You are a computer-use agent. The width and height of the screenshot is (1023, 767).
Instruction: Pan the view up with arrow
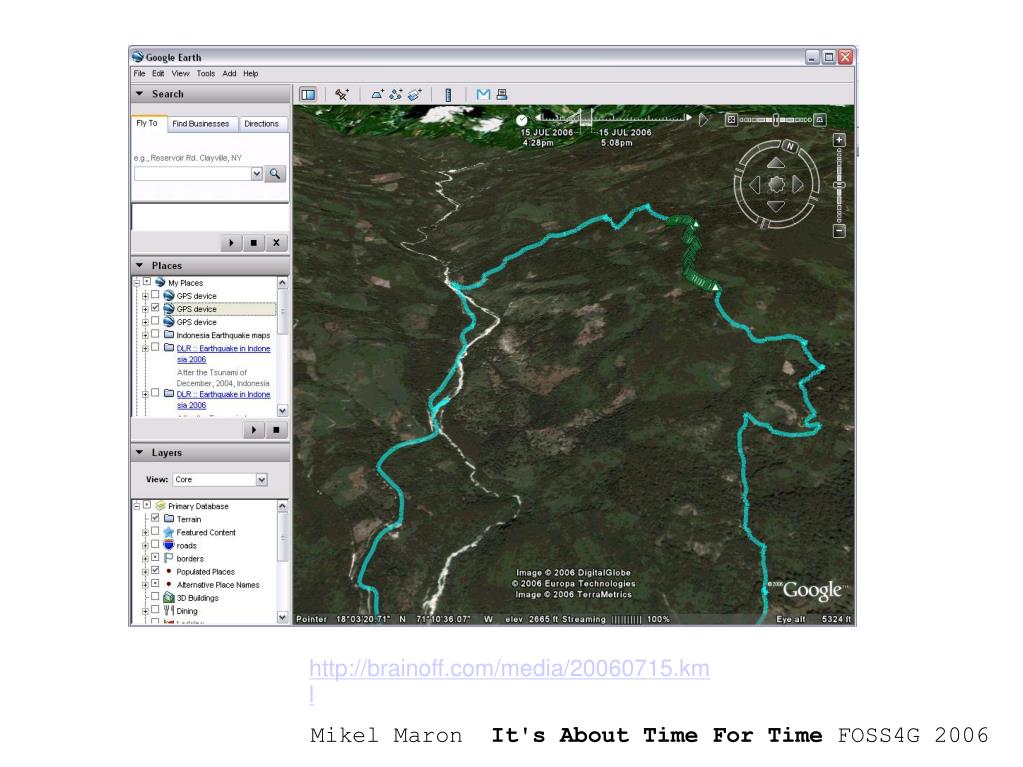click(776, 162)
